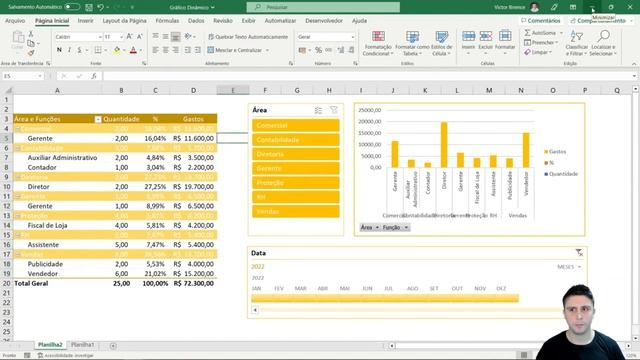Open Área e Funções filter dropdown
The image size is (640, 360).
98,119
